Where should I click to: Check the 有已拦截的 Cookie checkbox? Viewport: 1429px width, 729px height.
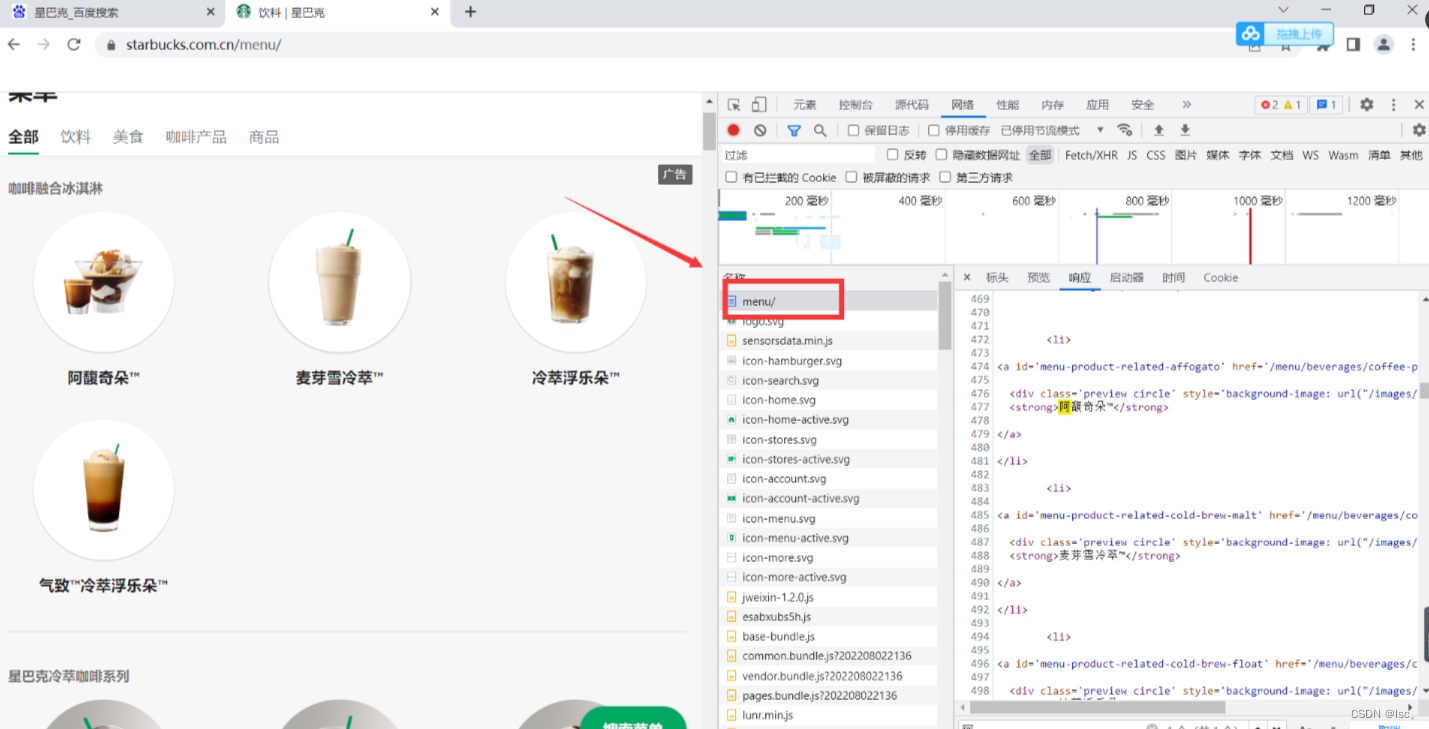click(x=731, y=177)
